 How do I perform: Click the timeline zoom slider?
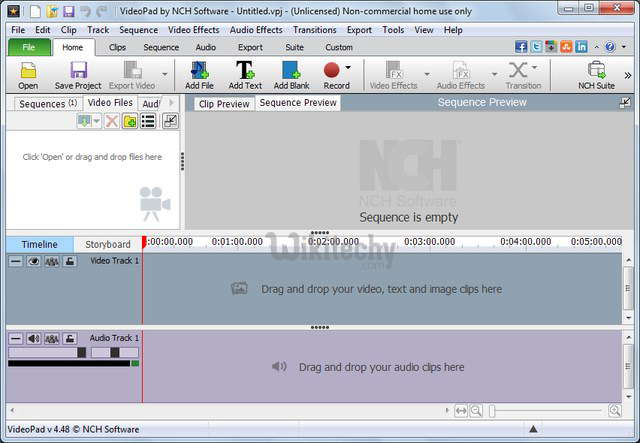pos(546,410)
